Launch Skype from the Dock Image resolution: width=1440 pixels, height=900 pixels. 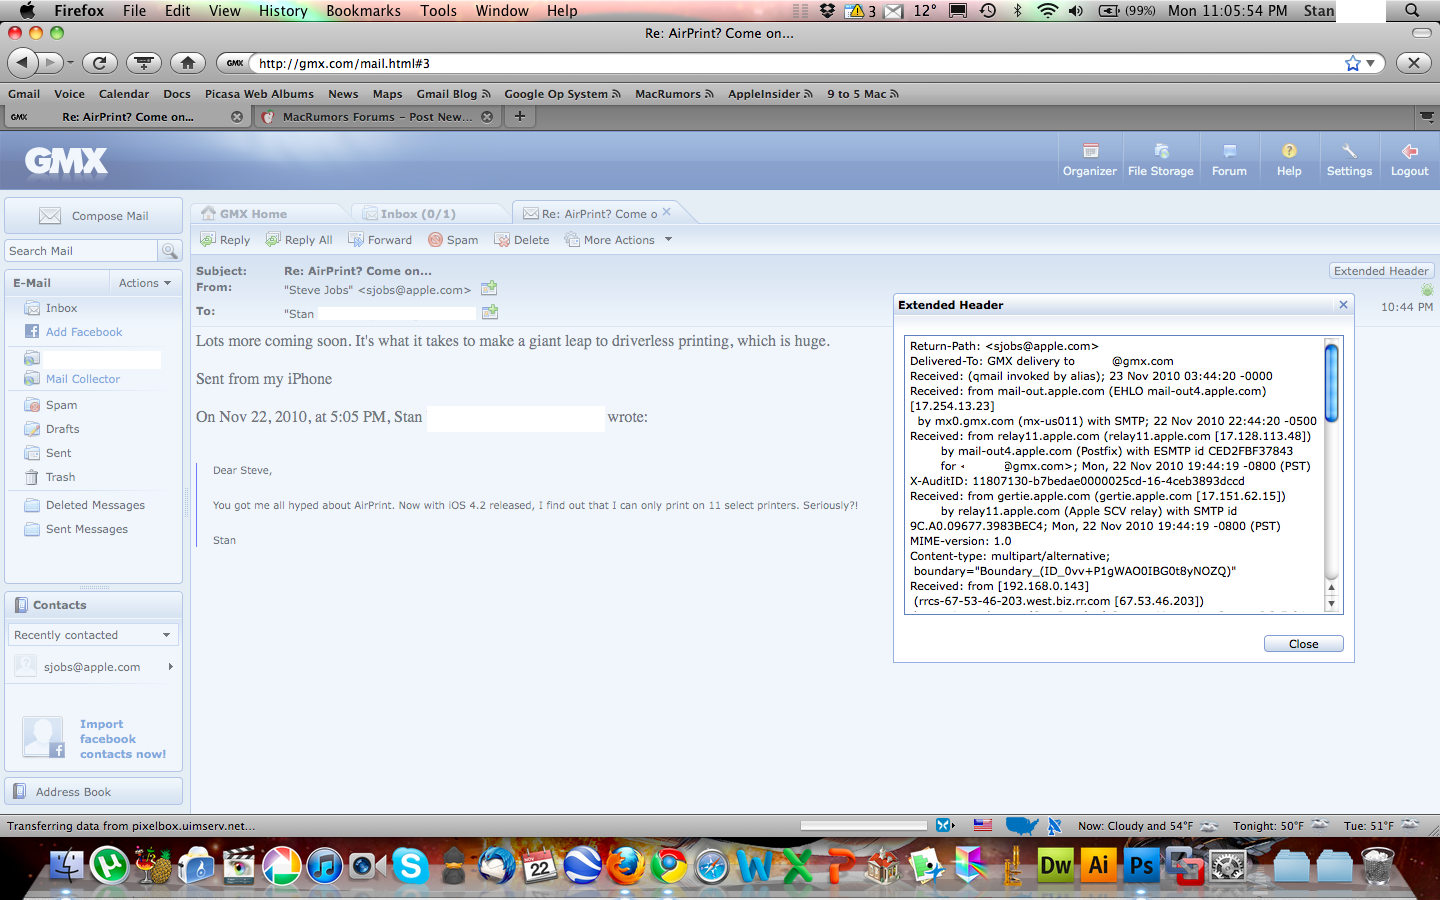[x=410, y=865]
